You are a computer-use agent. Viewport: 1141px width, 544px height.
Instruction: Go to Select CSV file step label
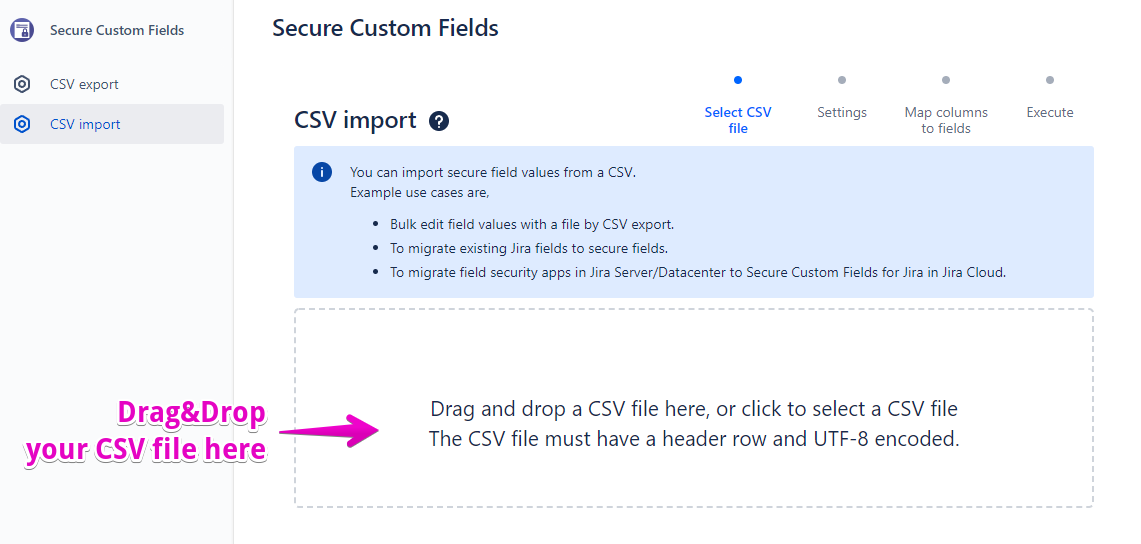coord(738,120)
